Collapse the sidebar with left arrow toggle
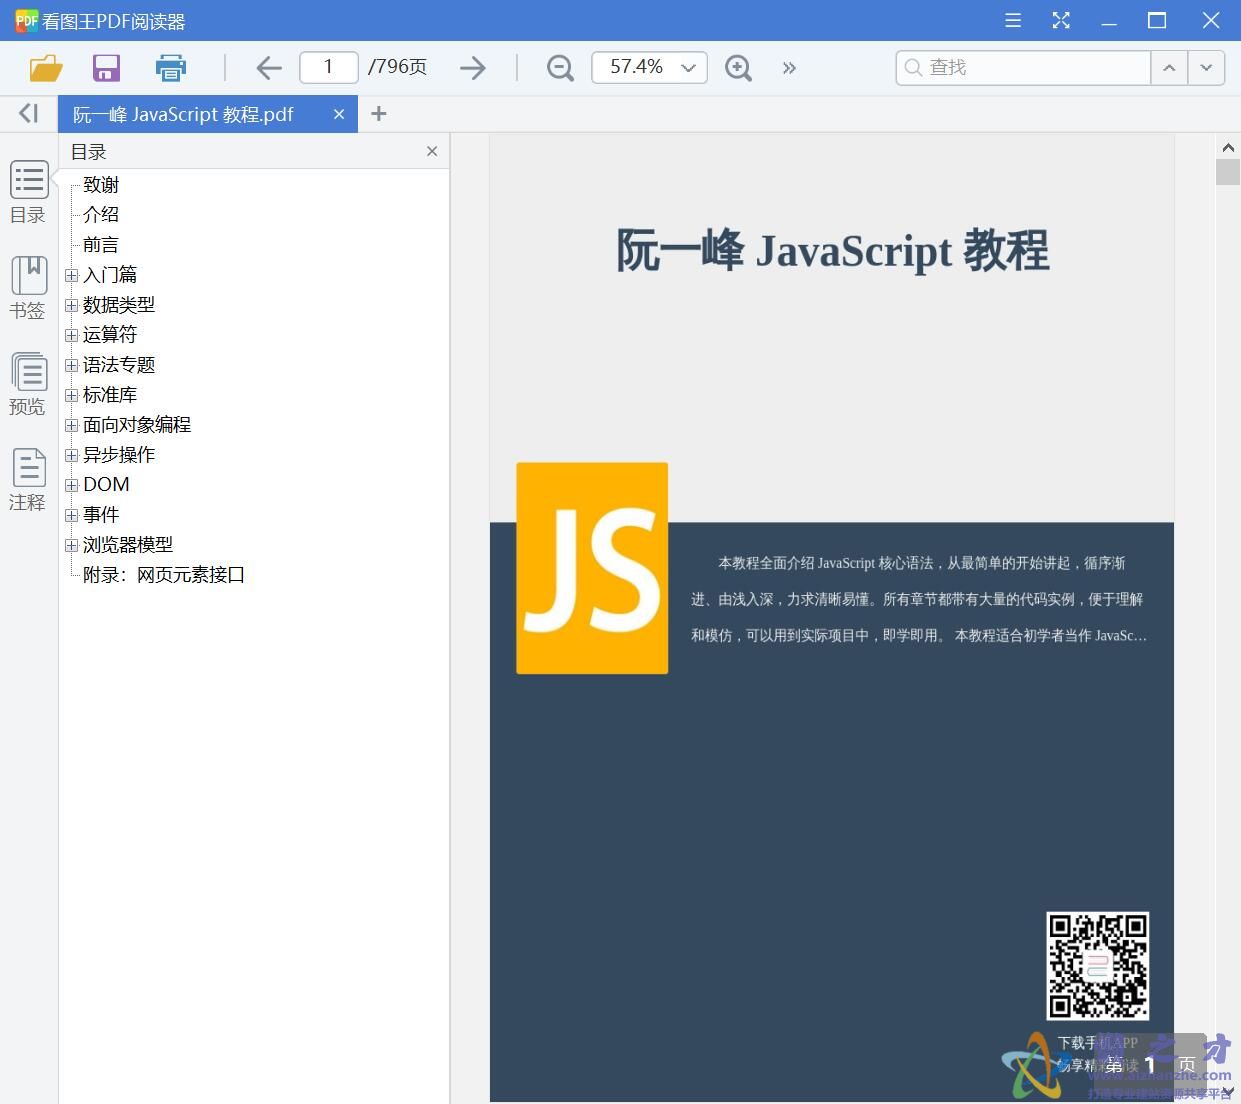 pos(27,113)
